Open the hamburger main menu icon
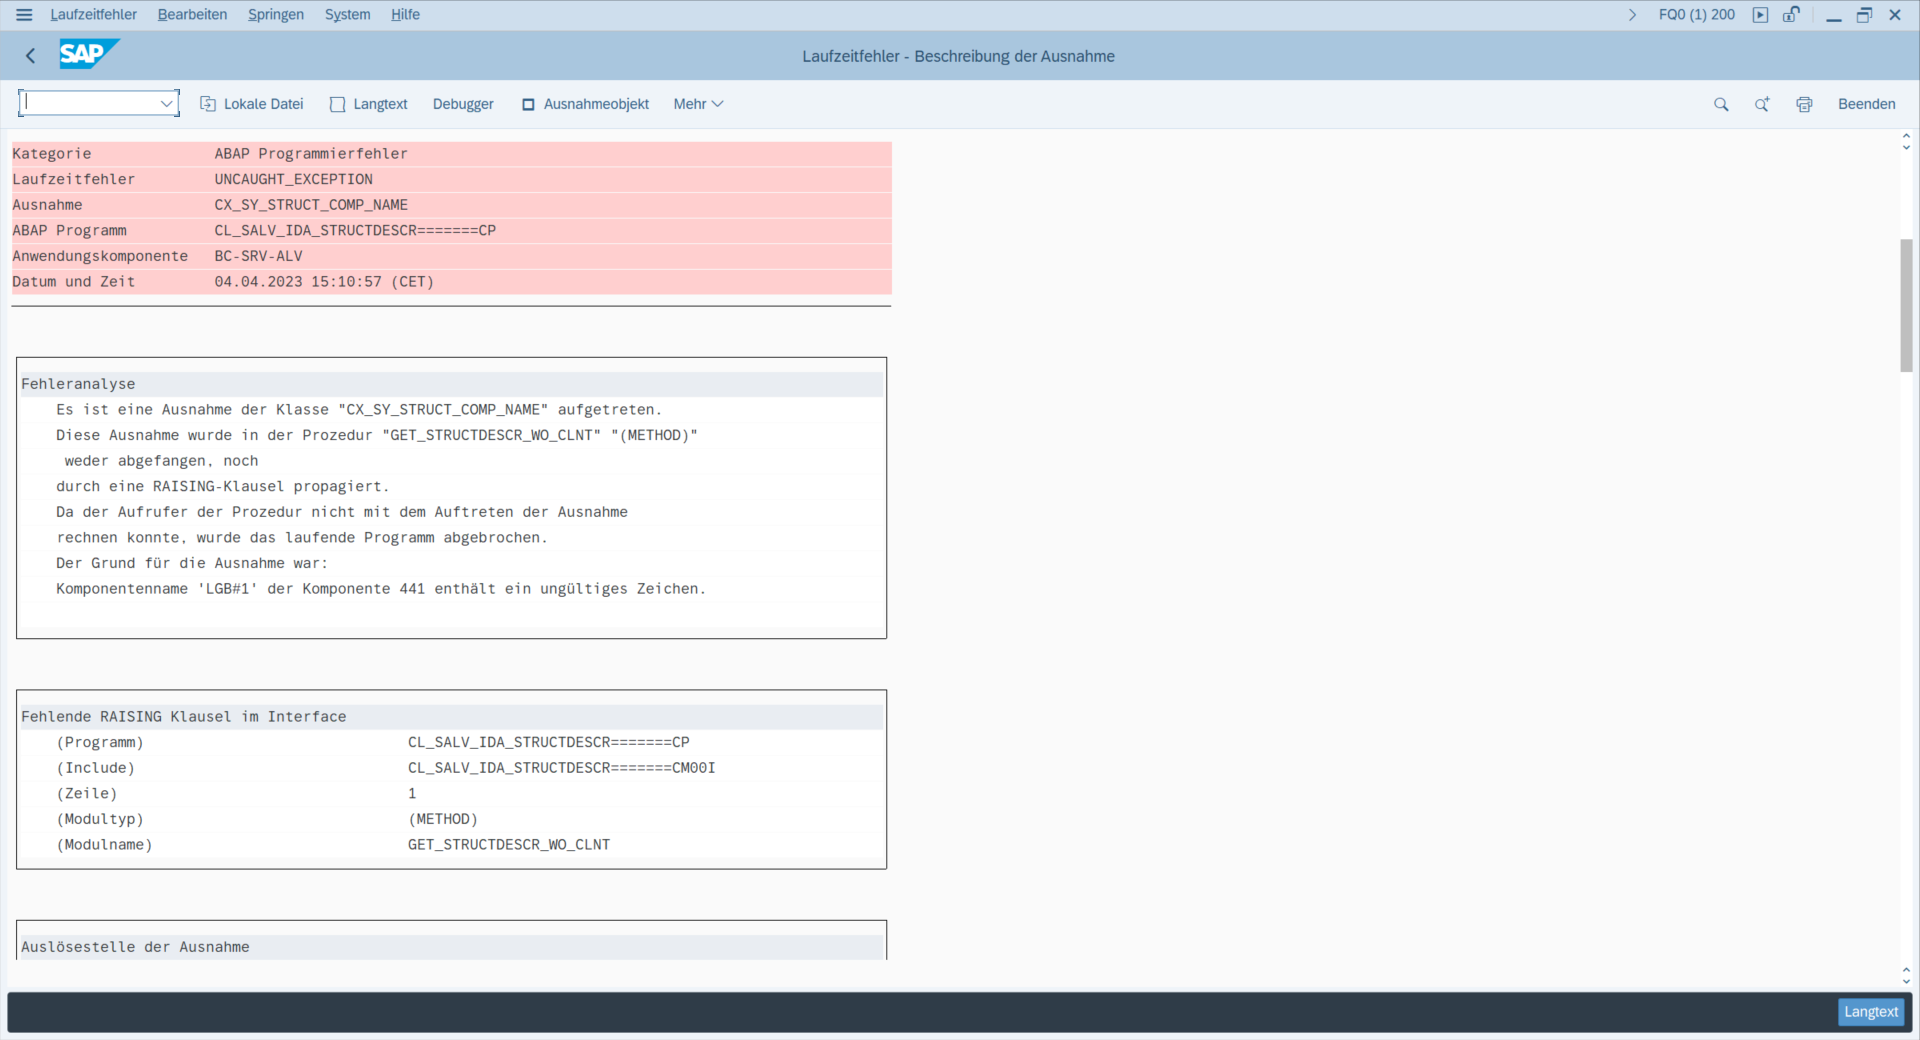The height and width of the screenshot is (1040, 1920). (x=24, y=15)
